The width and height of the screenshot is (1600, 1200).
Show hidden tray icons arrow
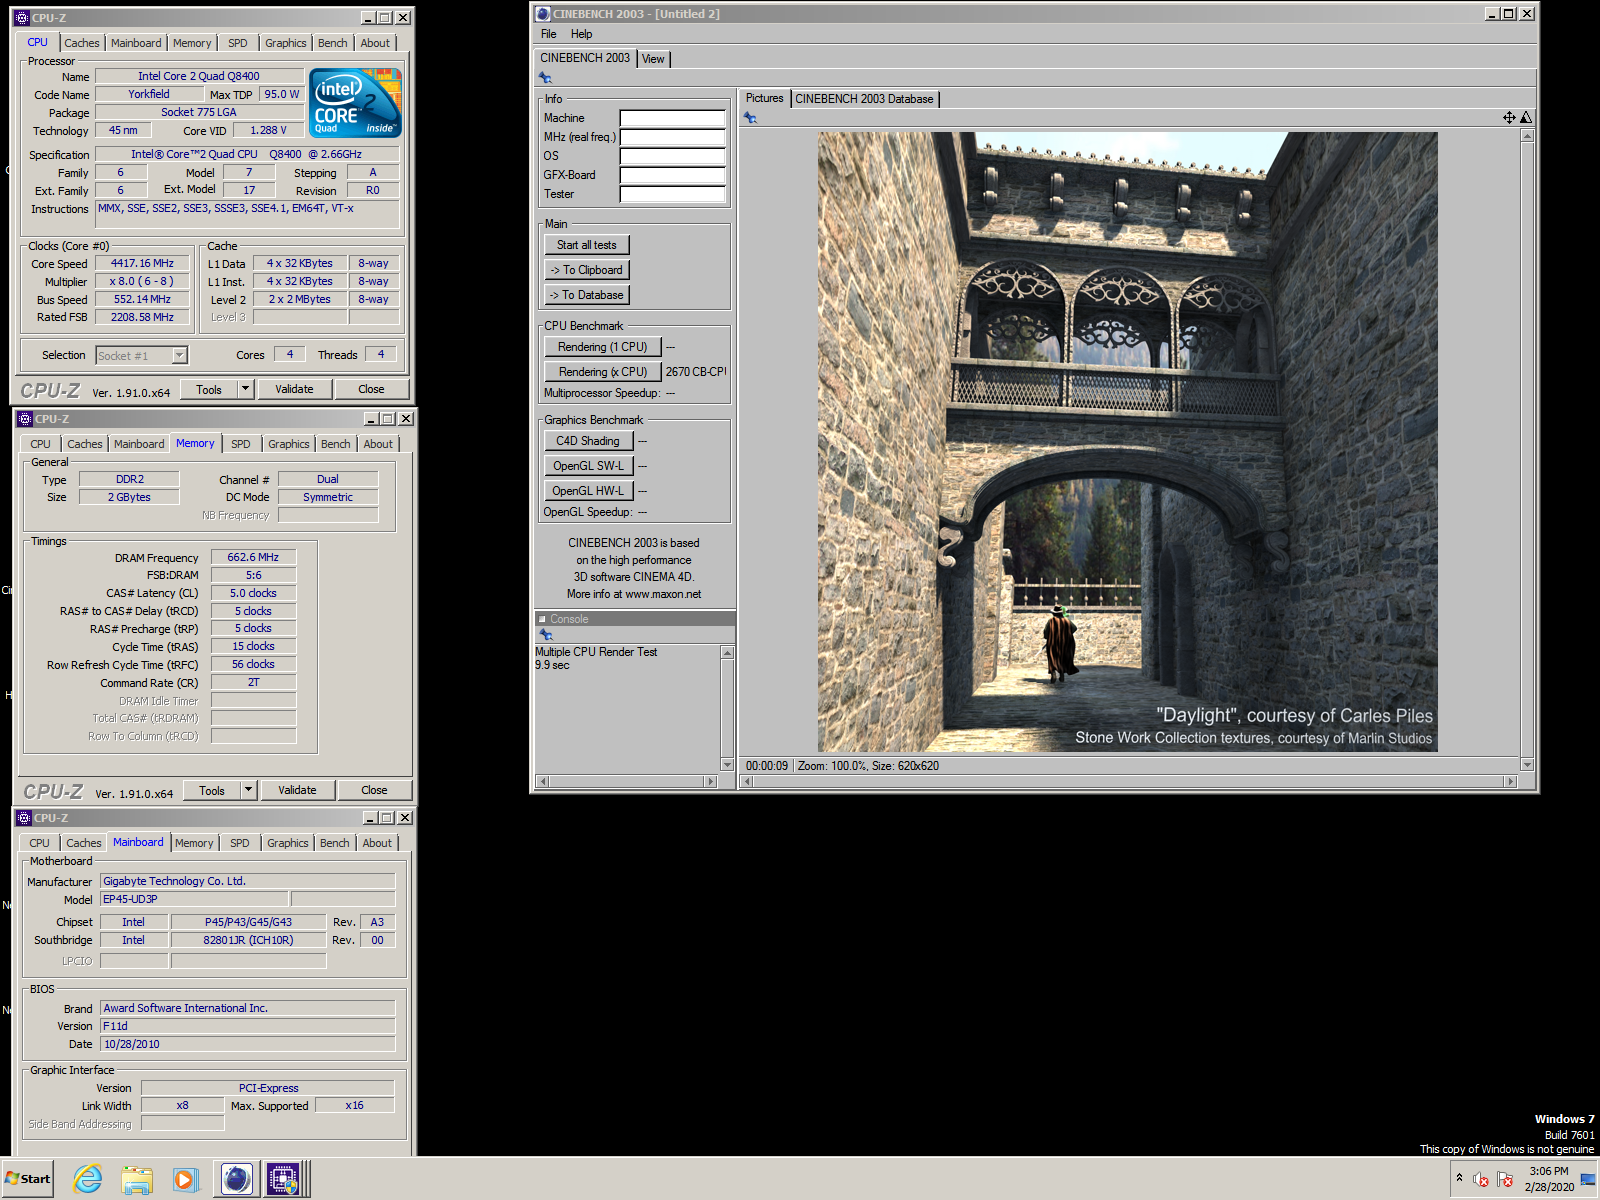pos(1459,1177)
